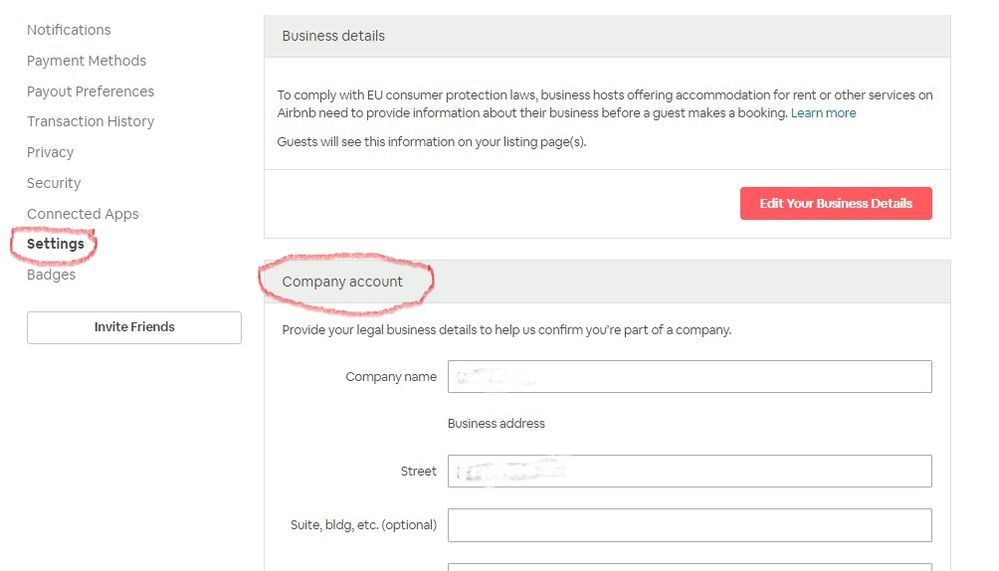Follow the Learn more link
Viewport: 999px width, 571px height.
tap(823, 113)
